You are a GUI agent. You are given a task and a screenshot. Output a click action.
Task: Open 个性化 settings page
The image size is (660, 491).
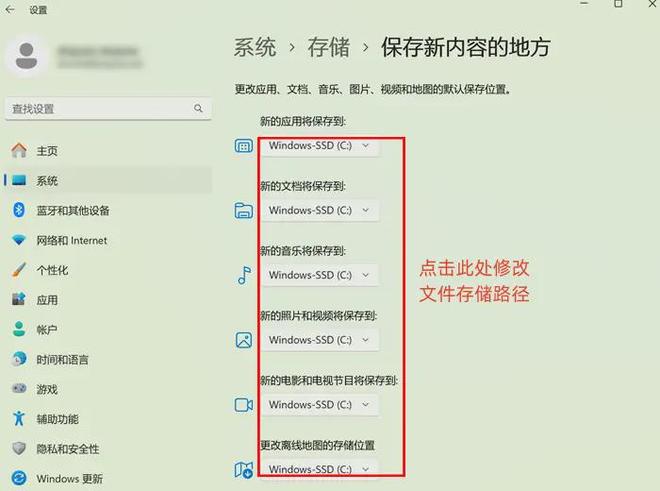tap(53, 270)
